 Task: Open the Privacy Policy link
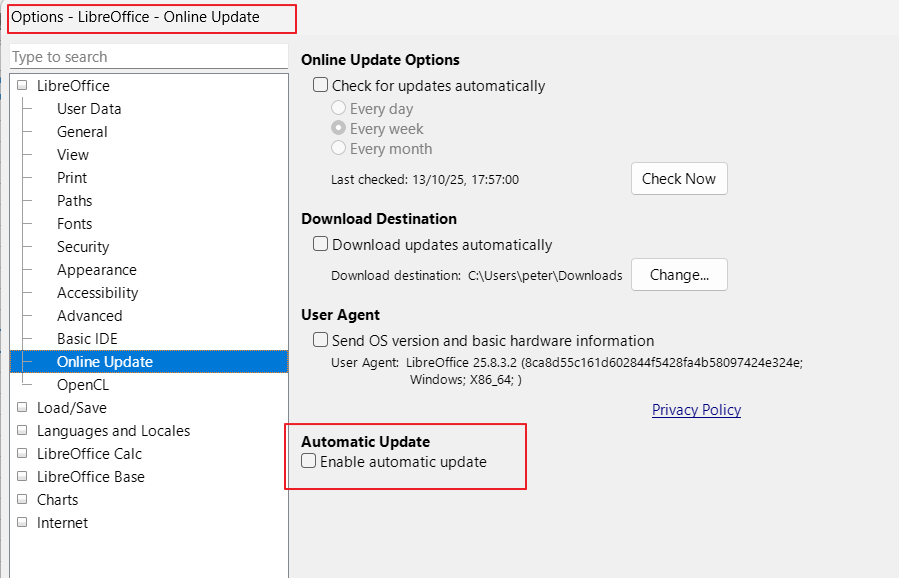[x=696, y=410]
